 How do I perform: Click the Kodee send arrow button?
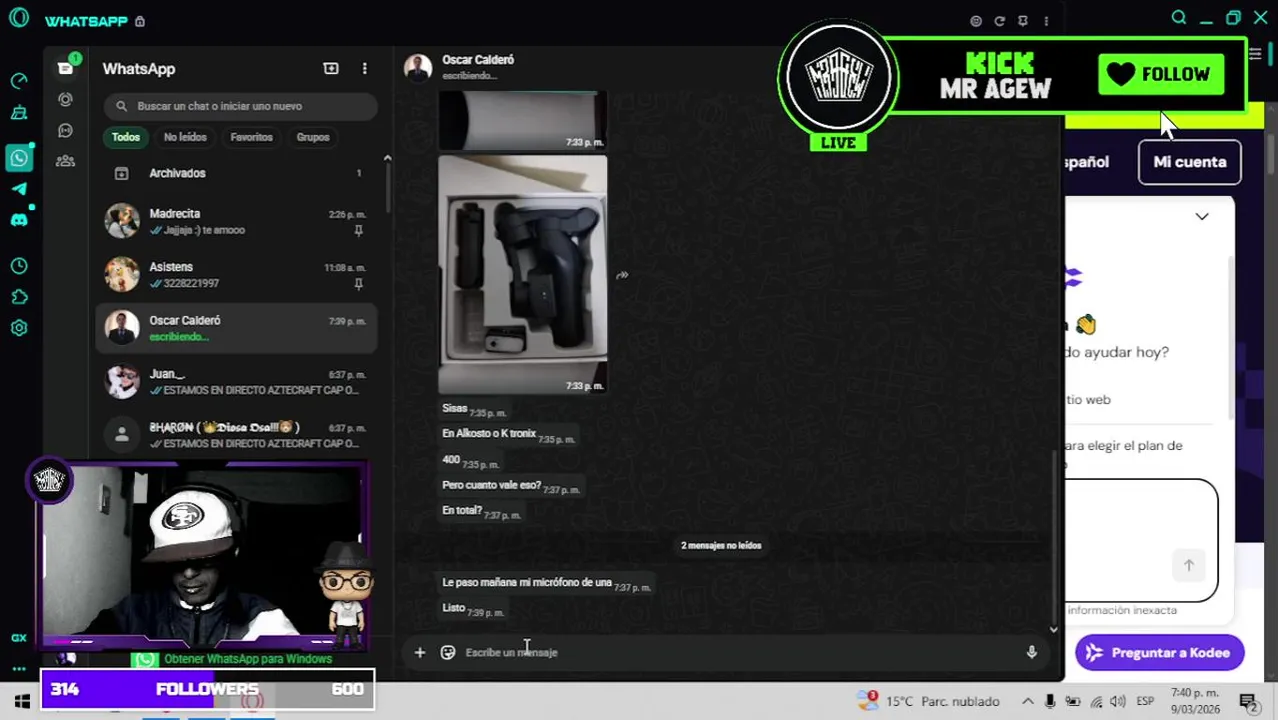(x=1188, y=565)
